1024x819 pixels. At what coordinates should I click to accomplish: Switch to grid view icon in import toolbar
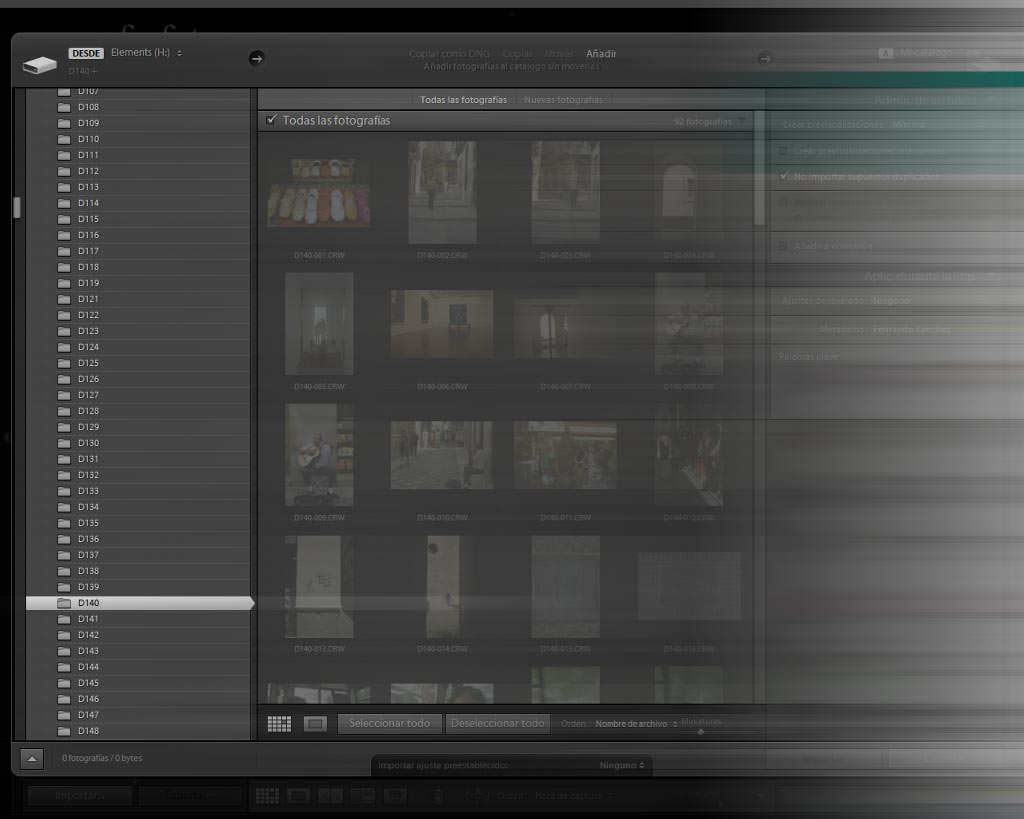pos(280,724)
